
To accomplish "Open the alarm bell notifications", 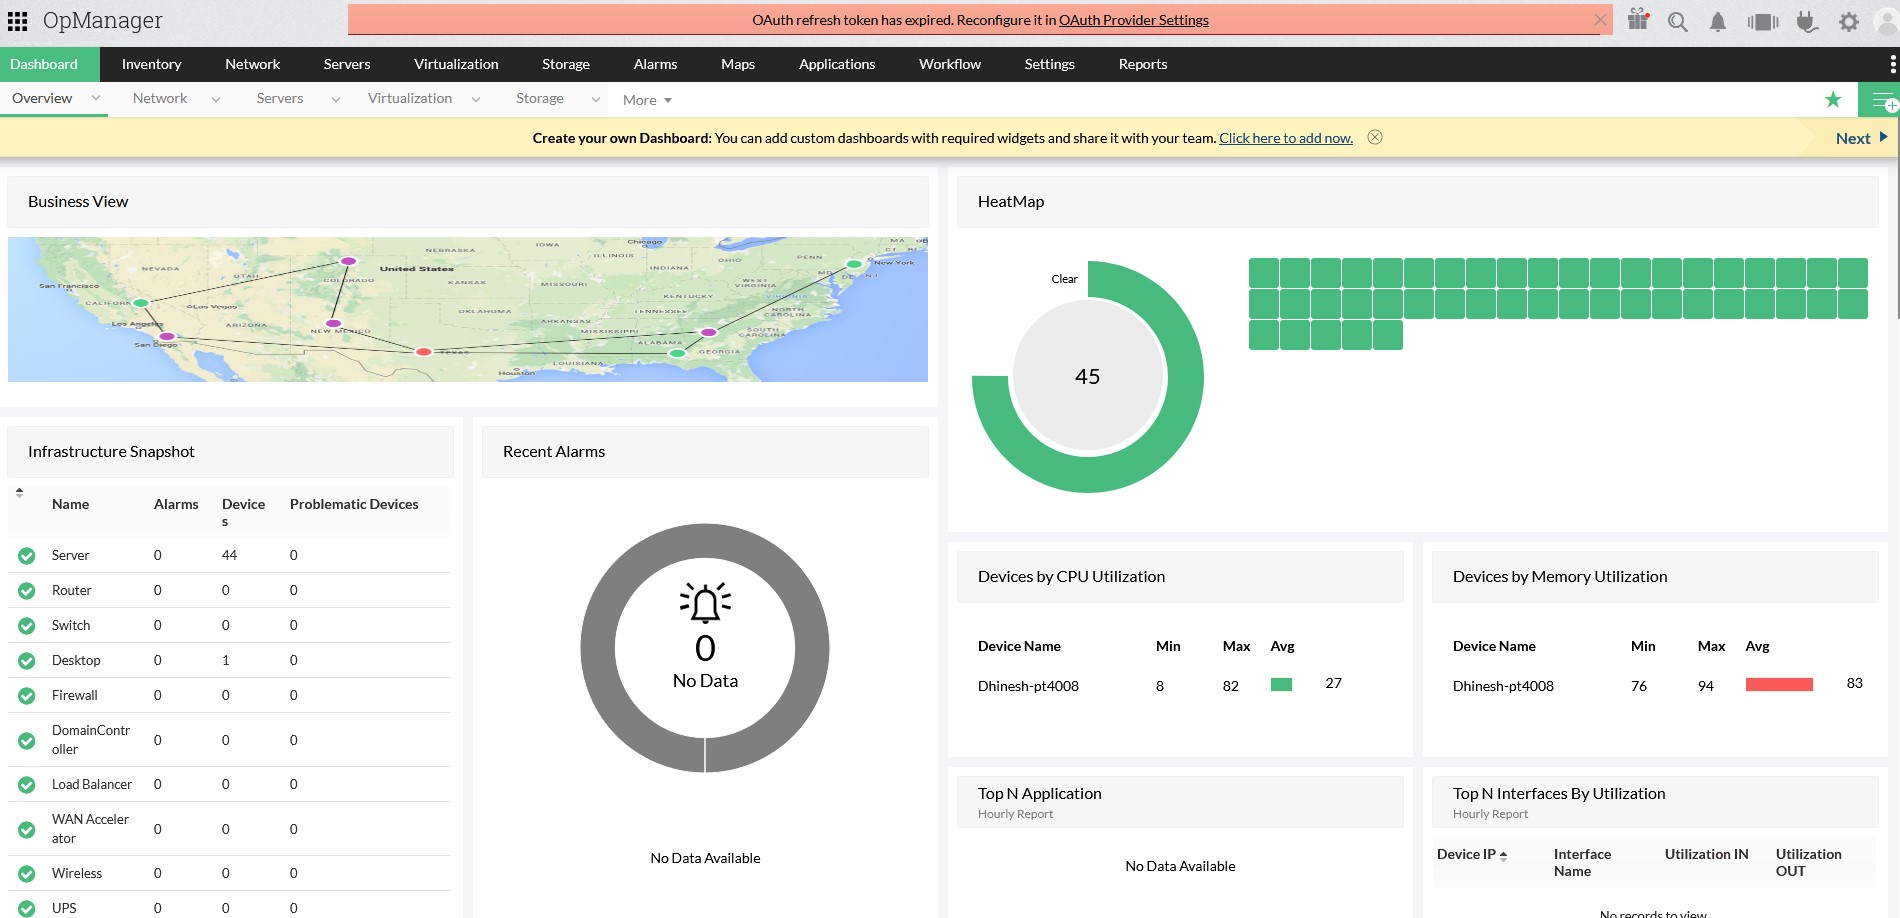I will (x=1718, y=22).
